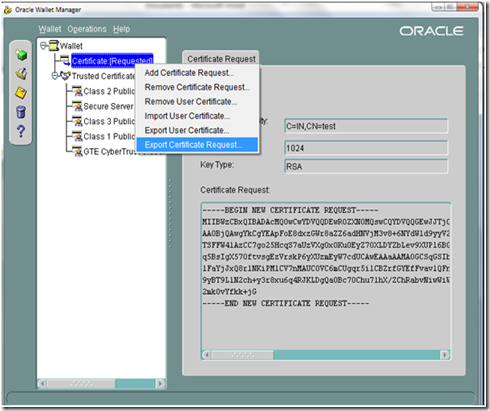The image size is (490, 411).
Task: Click the dotted split pane divider handle
Action: point(170,213)
